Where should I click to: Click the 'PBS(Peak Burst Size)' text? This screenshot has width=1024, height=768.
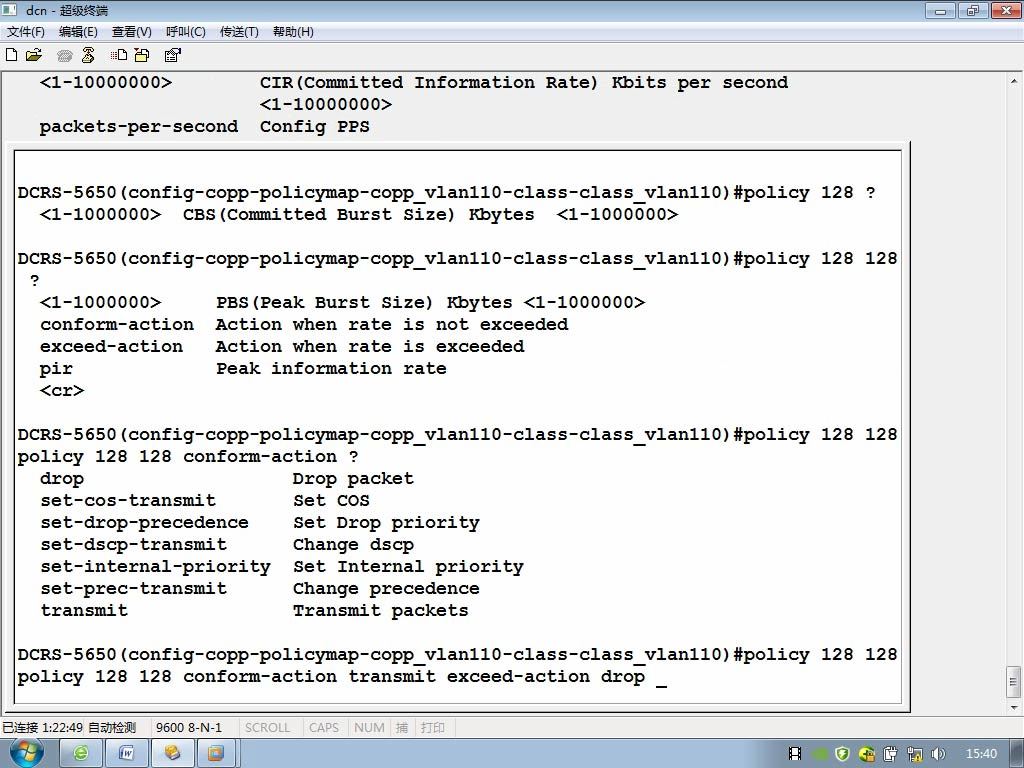tap(324, 302)
